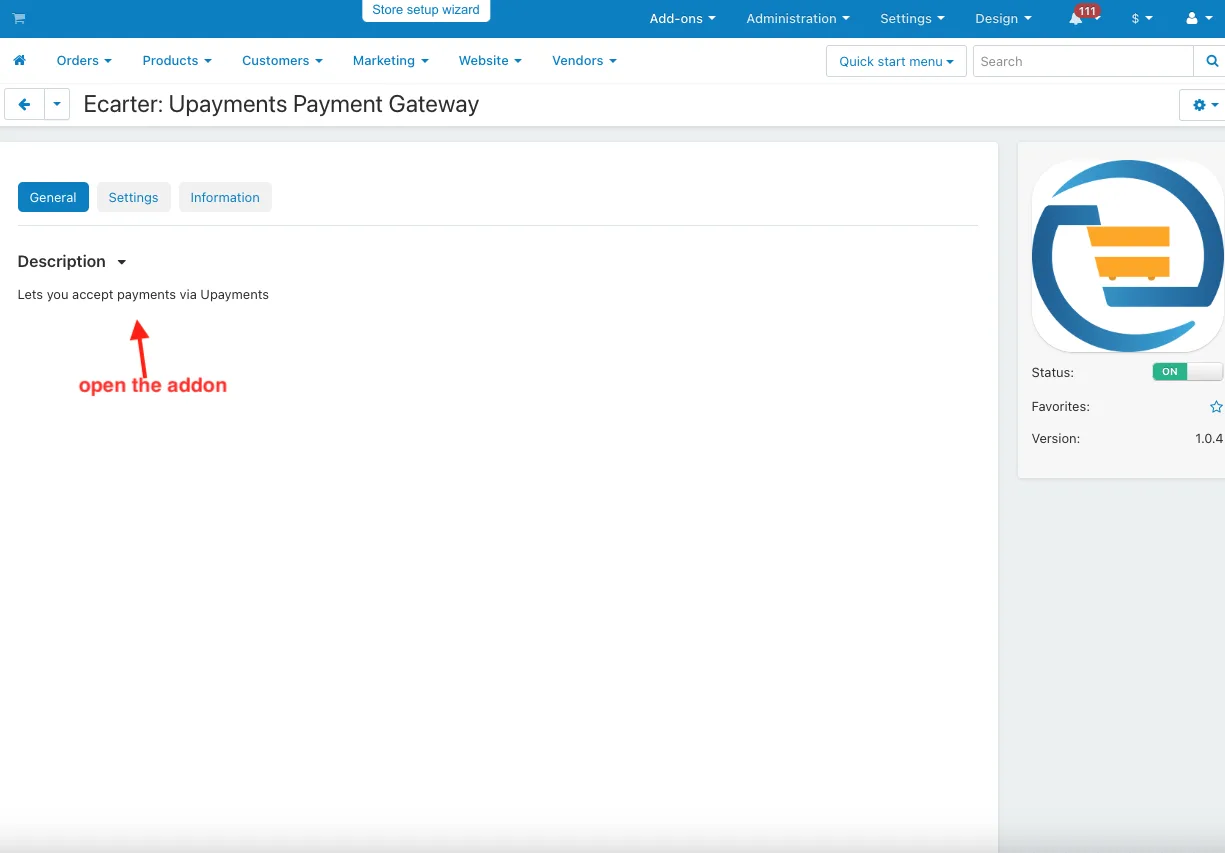Switch to the Information tab
1225x853 pixels.
tap(225, 197)
